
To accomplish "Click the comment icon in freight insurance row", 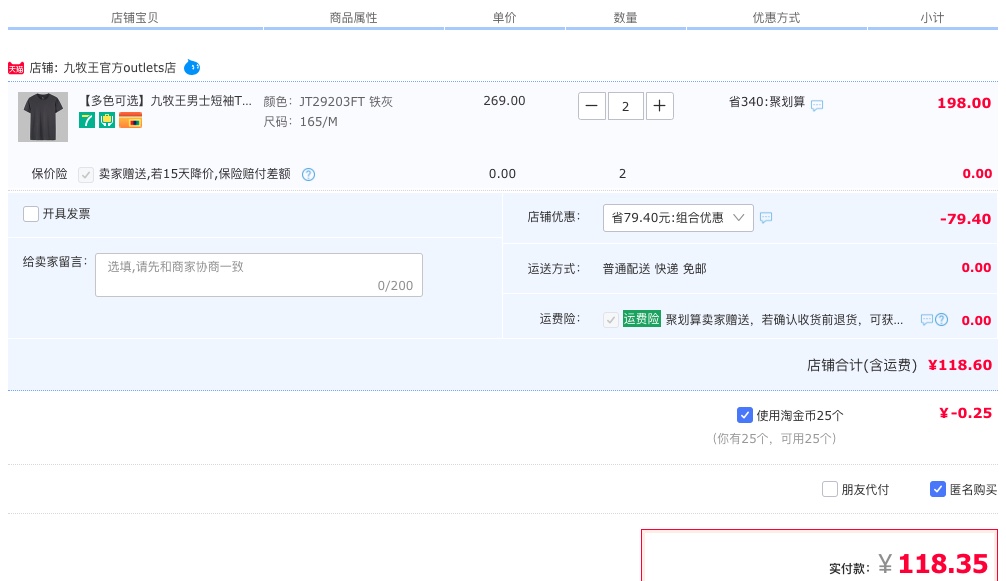I will [x=926, y=319].
